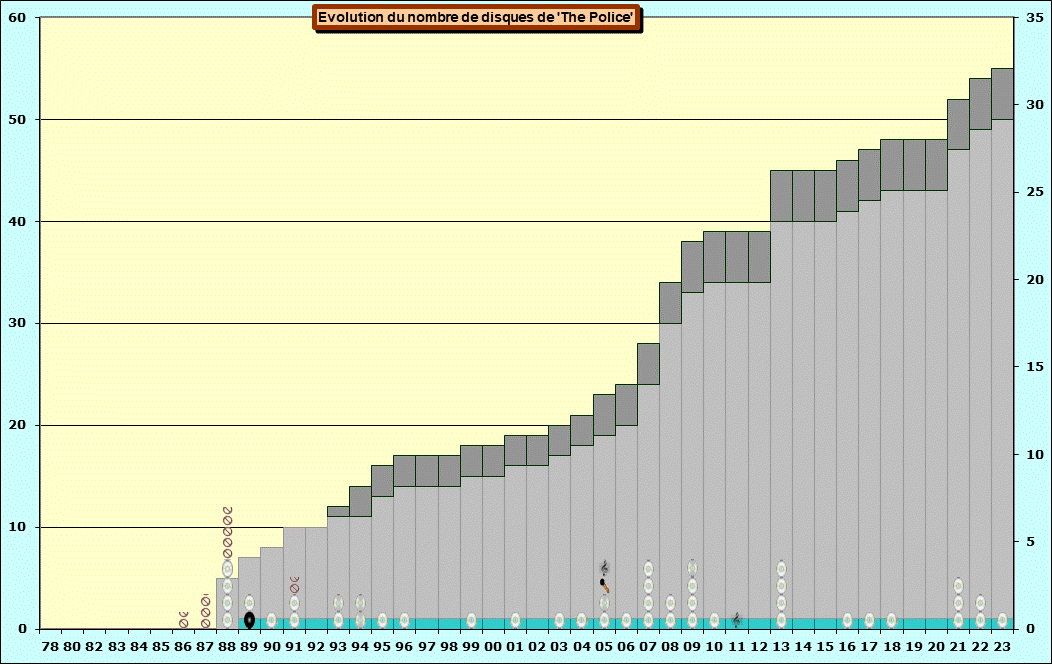
Task: Click the CD icon above year 04
Action: pyautogui.click(x=582, y=620)
